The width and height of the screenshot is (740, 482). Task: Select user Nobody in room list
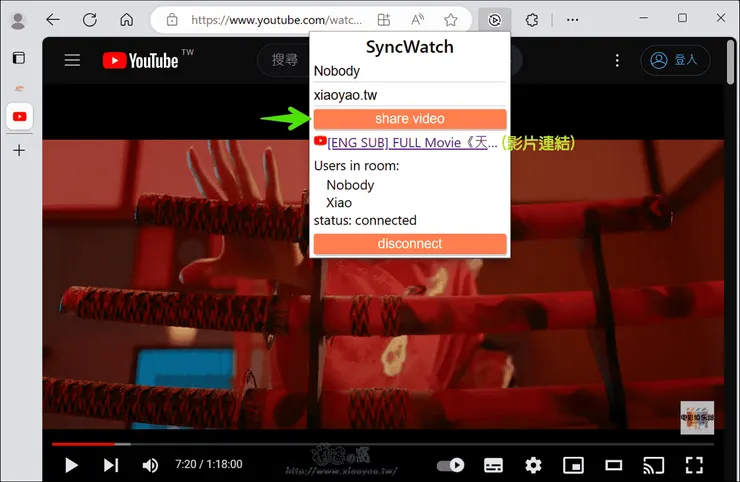point(350,185)
